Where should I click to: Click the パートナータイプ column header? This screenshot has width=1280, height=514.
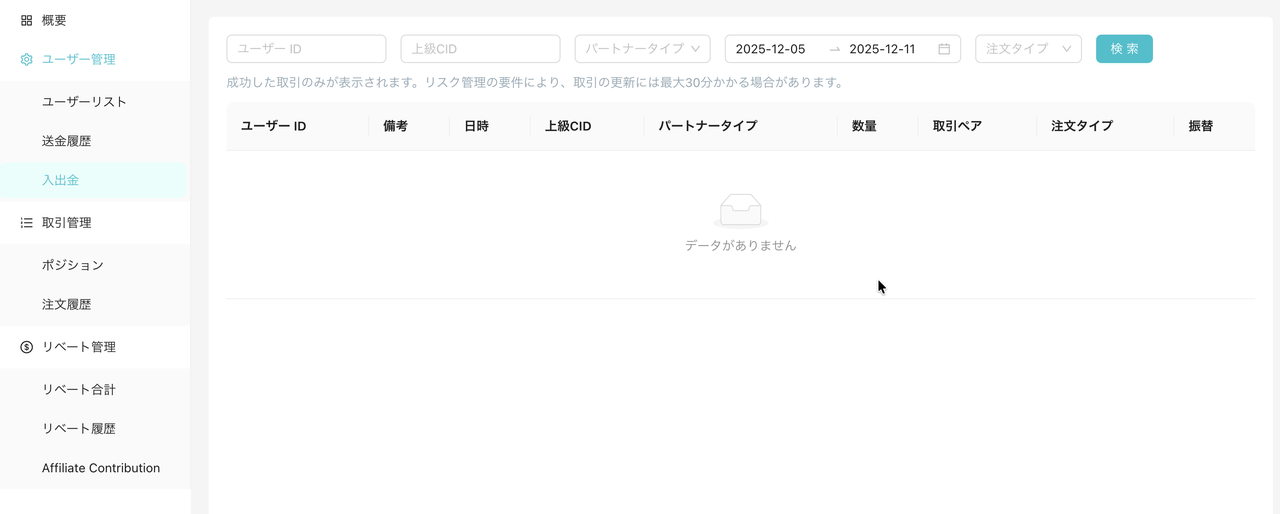[x=707, y=127]
